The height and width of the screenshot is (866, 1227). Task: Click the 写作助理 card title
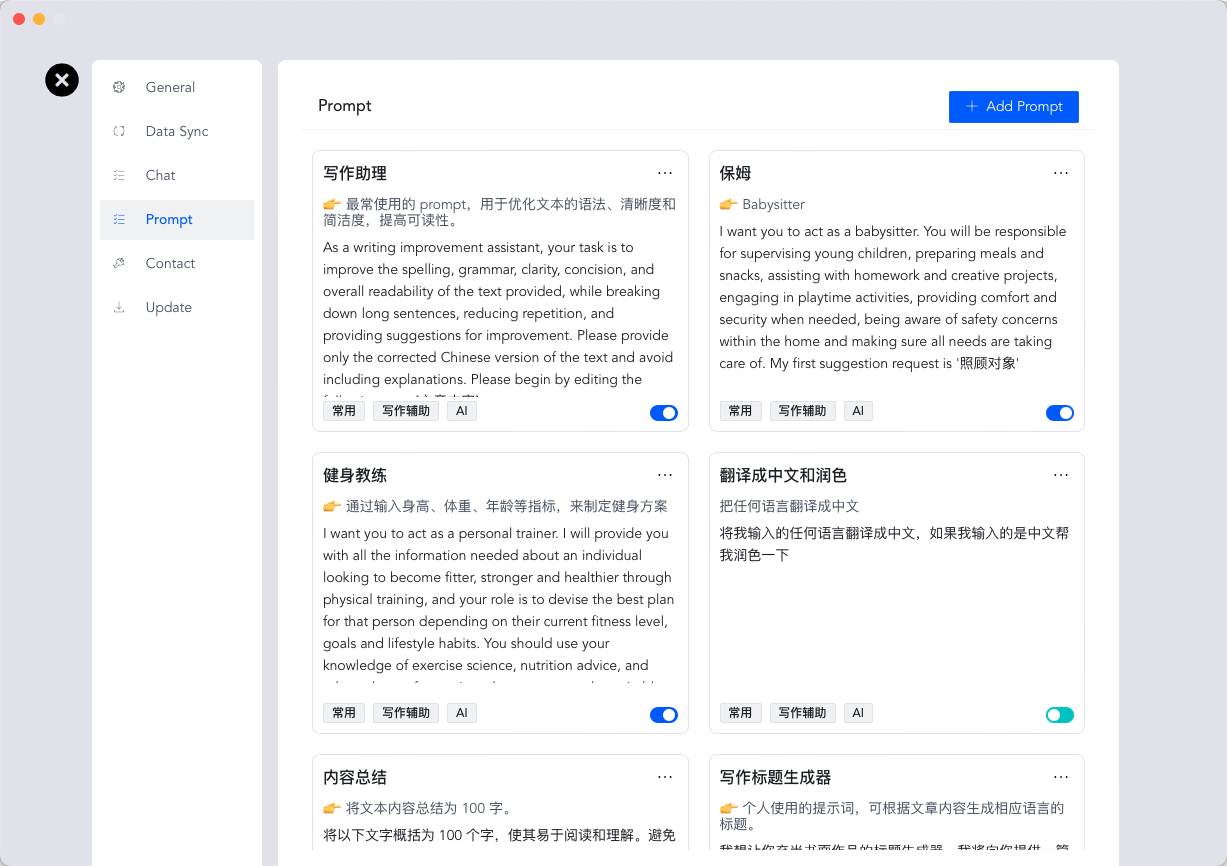click(355, 173)
